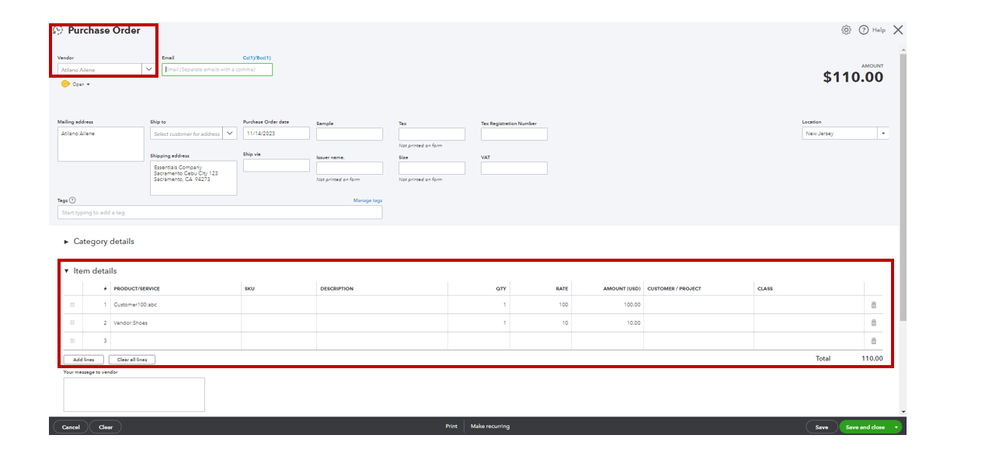The height and width of the screenshot is (449, 999).
Task: Click Print in the footer bar
Action: tap(451, 427)
